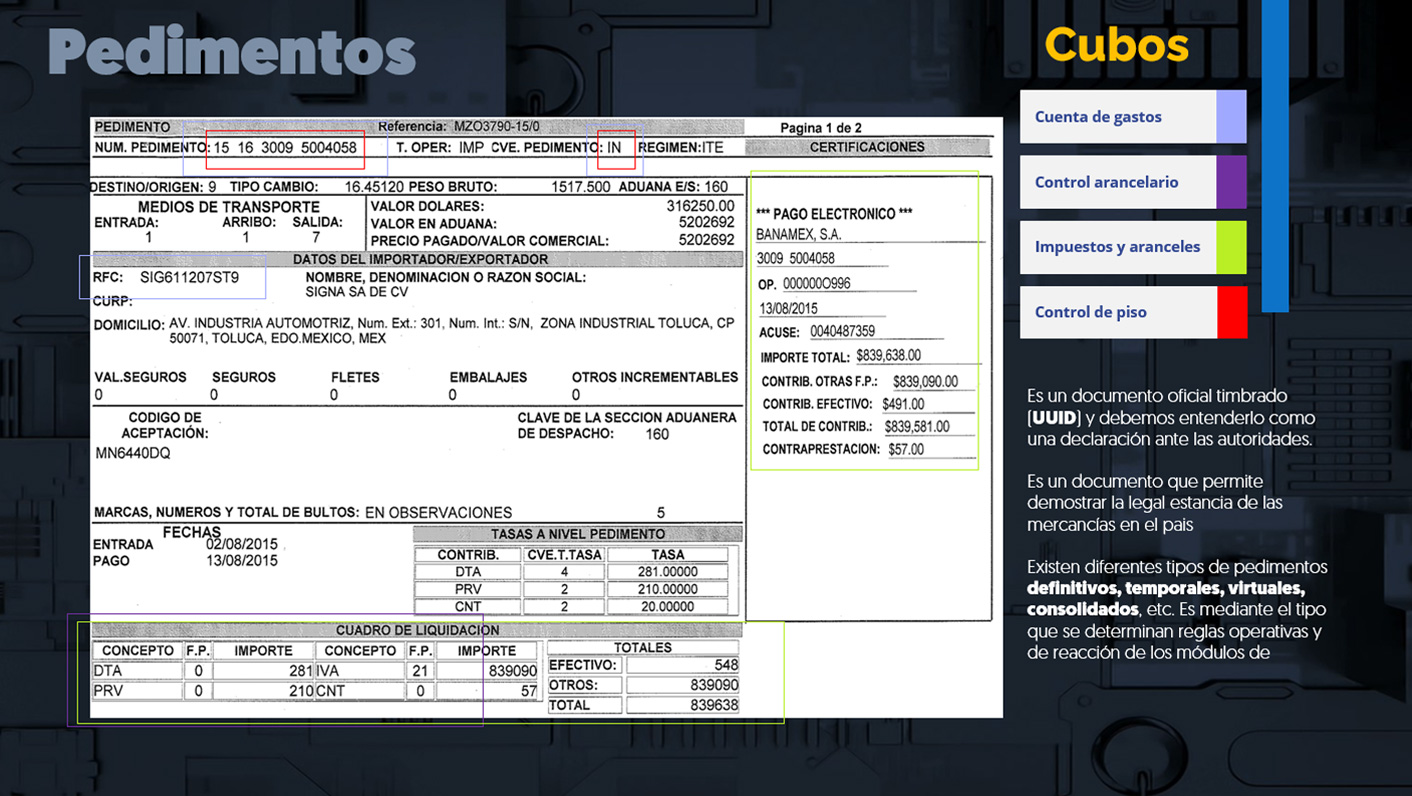Click the Cubos header label
This screenshot has height=796, width=1412.
click(x=1116, y=44)
